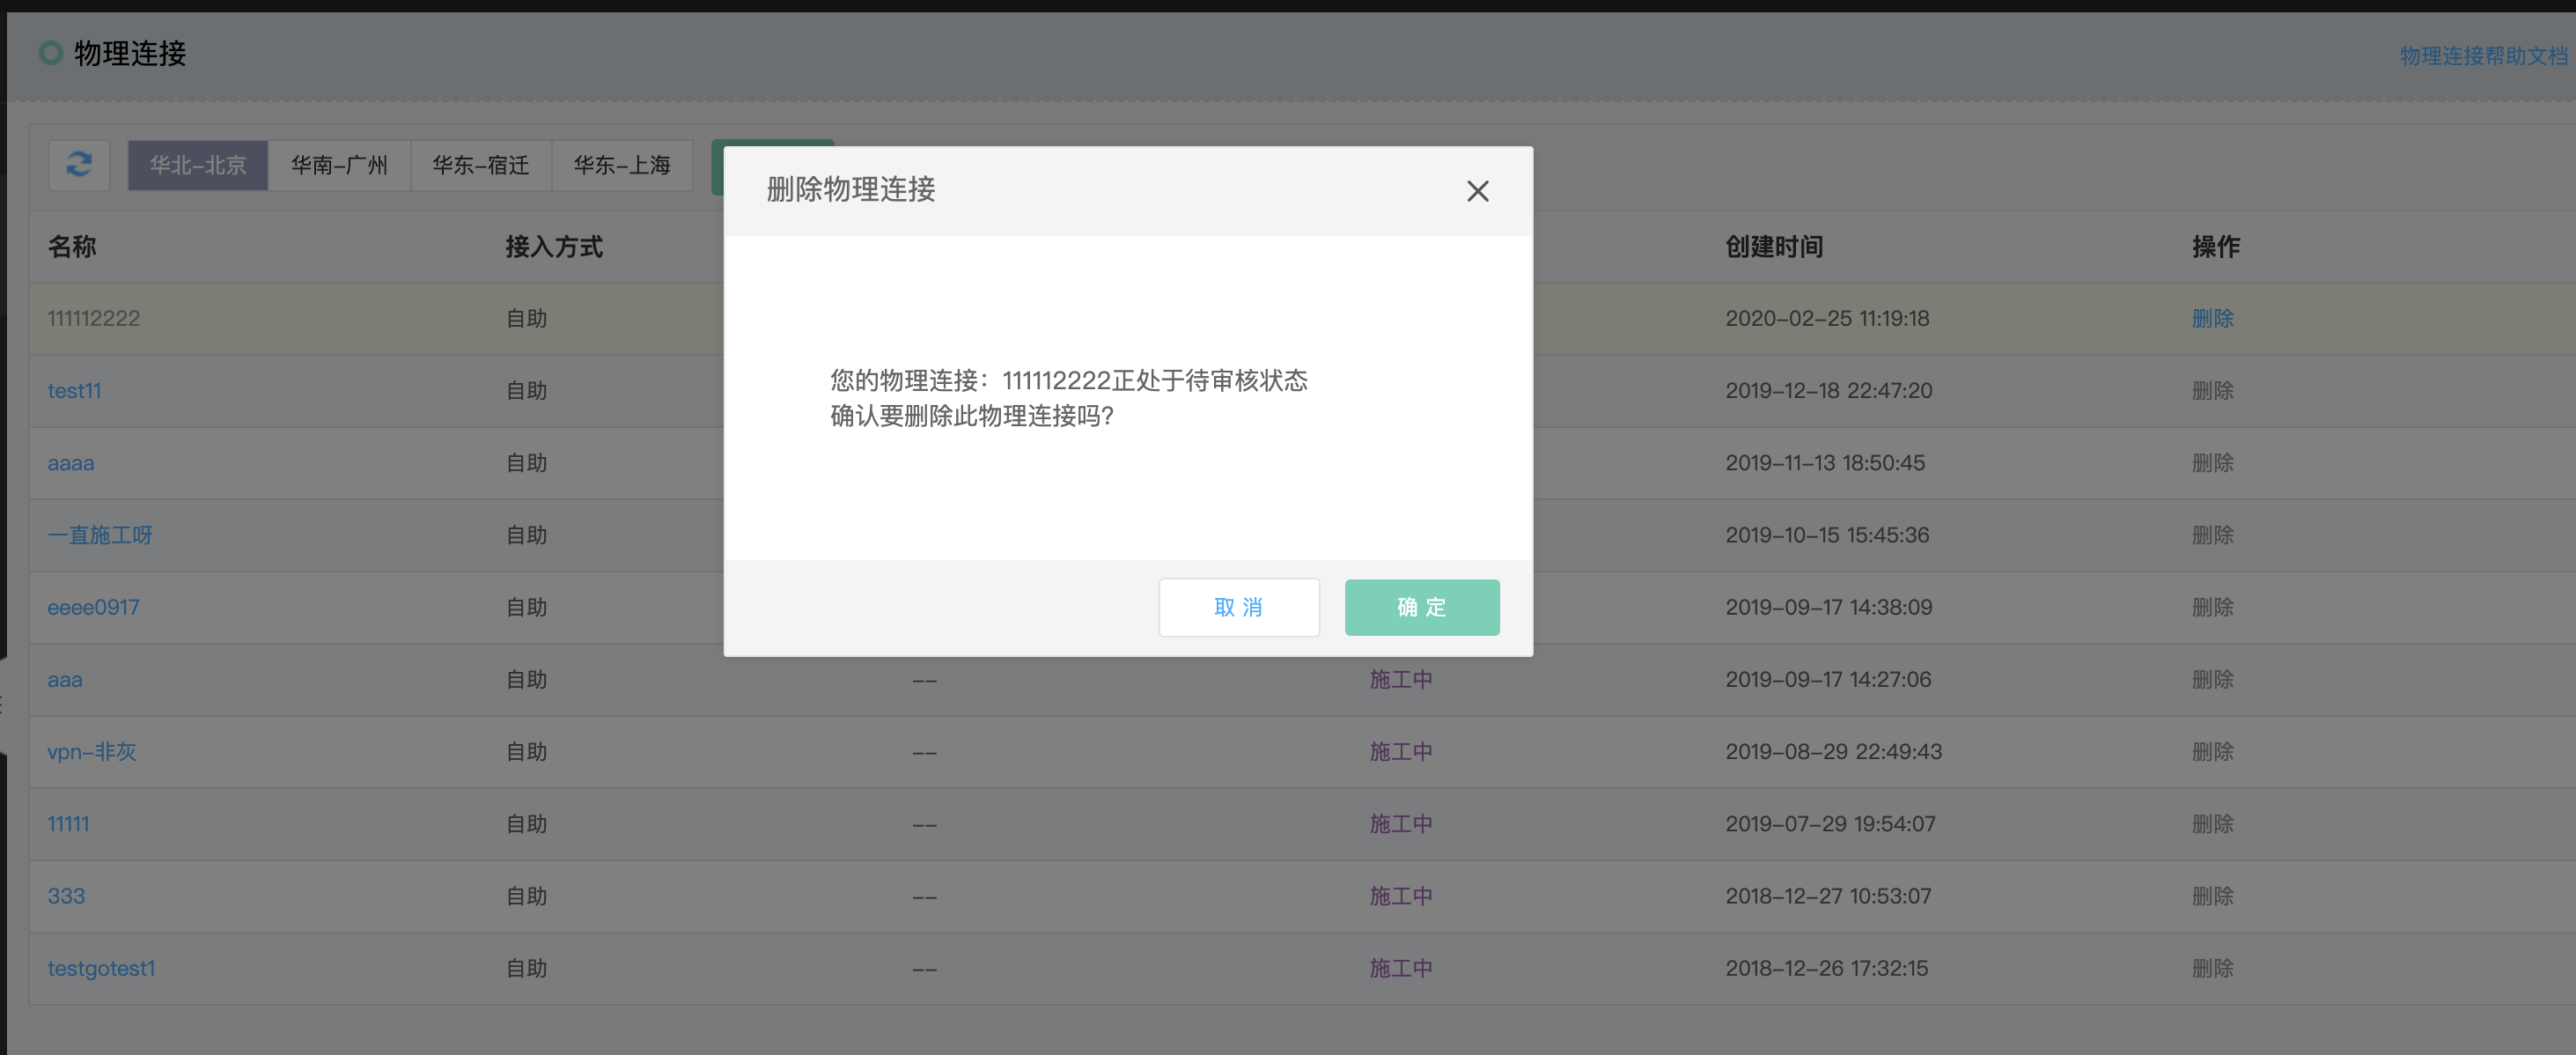The width and height of the screenshot is (2576, 1055).
Task: Open the 物理连接帮助文档 help link
Action: click(2483, 56)
